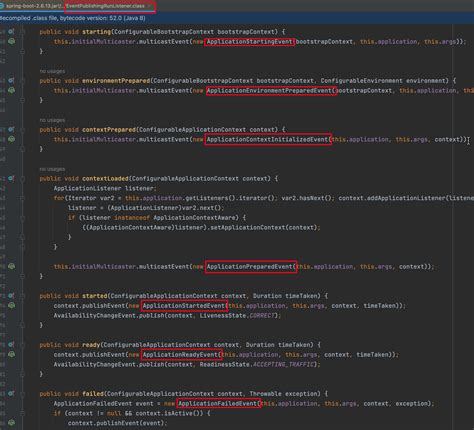
Task: Collapse the starting method fold marker
Action: pos(23,32)
